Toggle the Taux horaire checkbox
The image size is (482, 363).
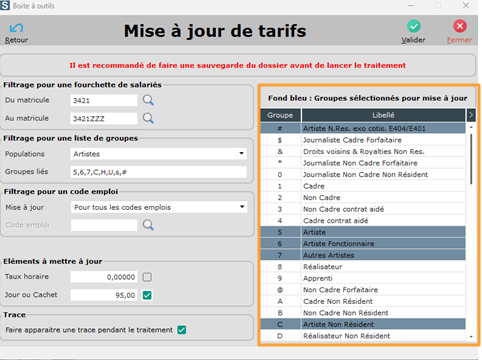147,277
